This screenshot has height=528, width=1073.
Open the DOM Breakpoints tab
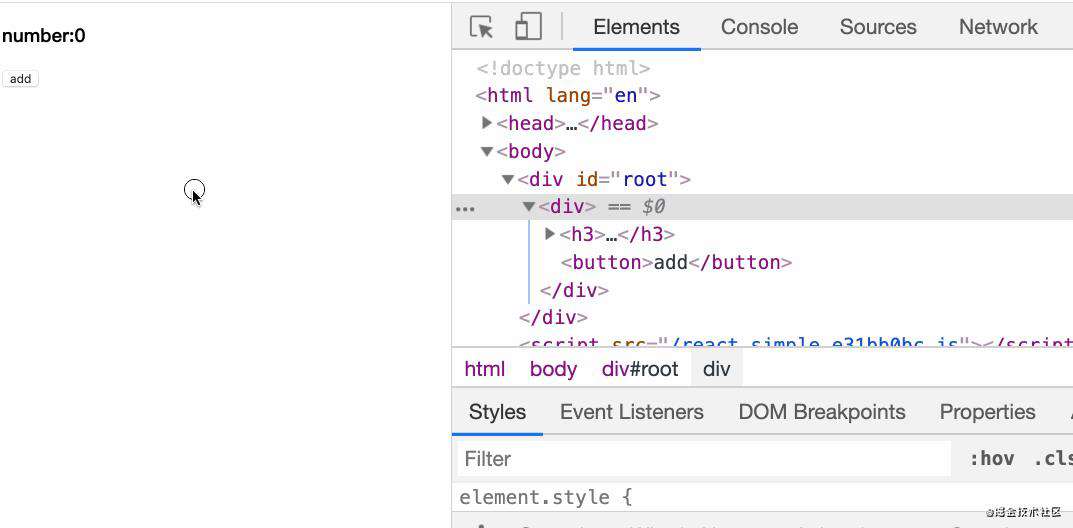tap(822, 412)
